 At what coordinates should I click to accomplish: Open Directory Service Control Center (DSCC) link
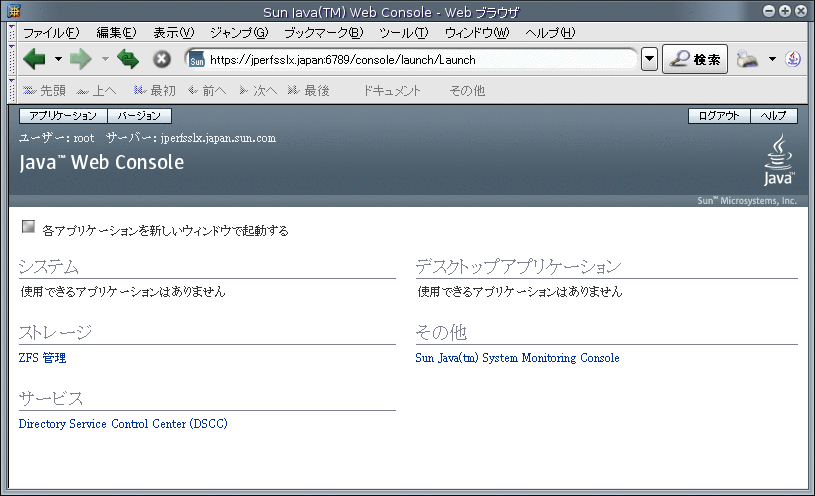tap(123, 424)
